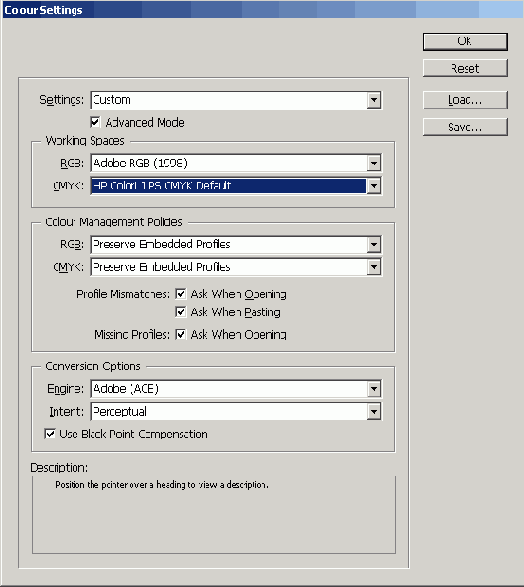This screenshot has height=587, width=524.
Task: Open the Settings dropdown arrow
Action: click(x=374, y=100)
